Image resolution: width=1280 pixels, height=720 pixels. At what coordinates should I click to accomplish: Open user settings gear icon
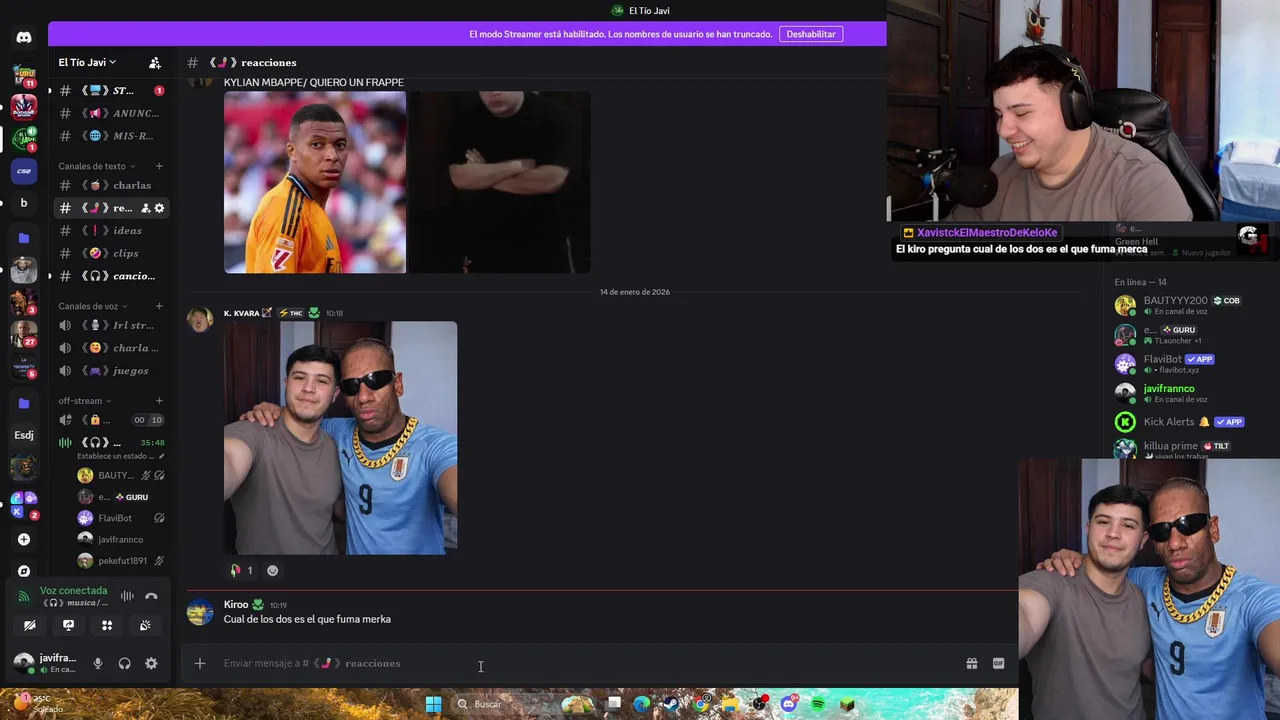[151, 663]
